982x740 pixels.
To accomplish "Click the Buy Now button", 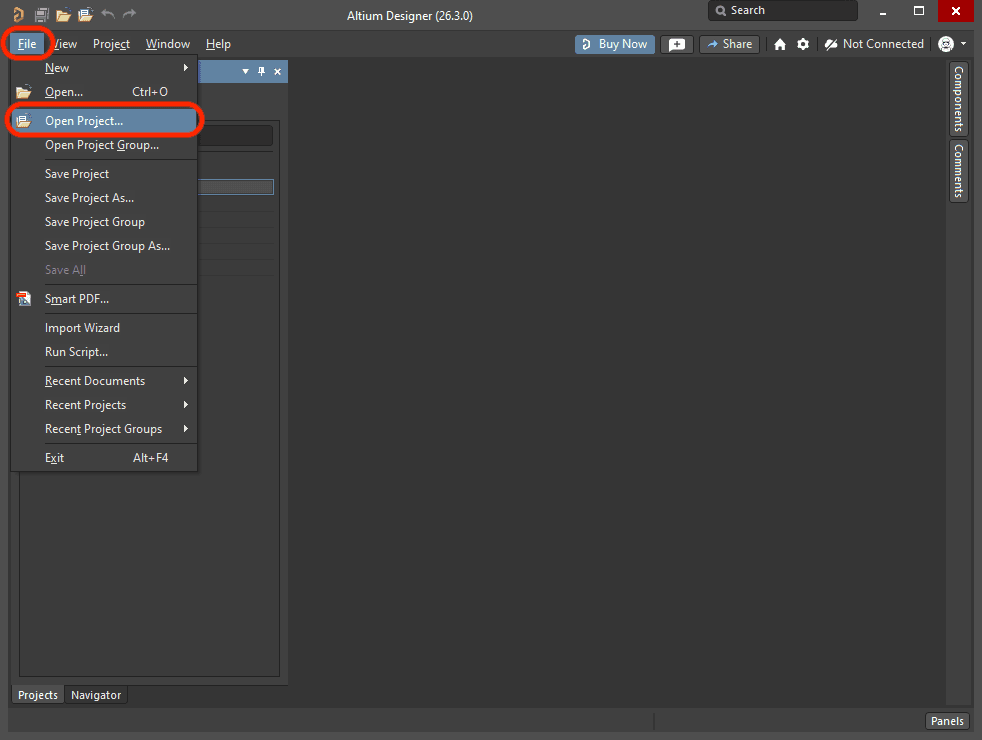I will (614, 44).
